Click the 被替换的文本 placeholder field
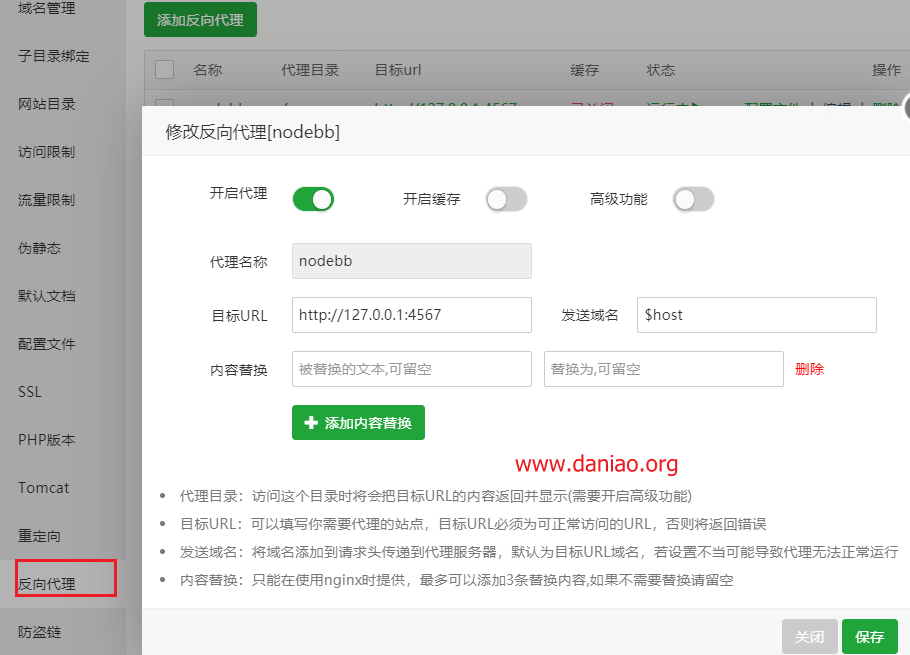910x655 pixels. point(411,369)
